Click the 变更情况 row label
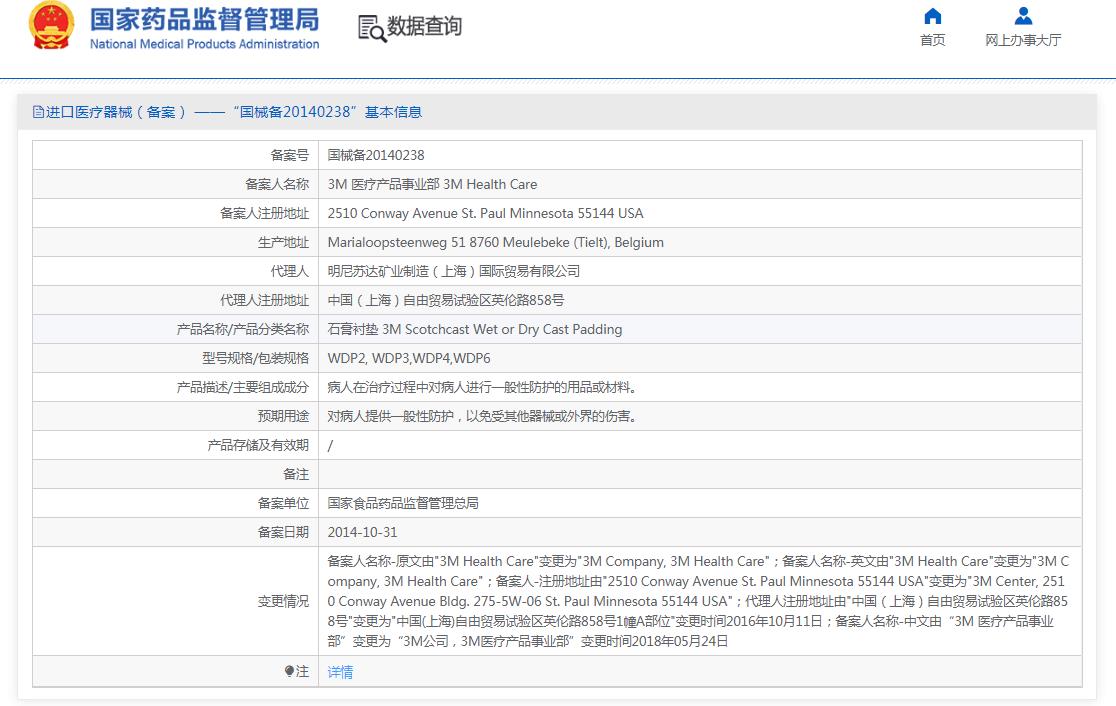Viewport: 1116px width, 706px height. 283,601
